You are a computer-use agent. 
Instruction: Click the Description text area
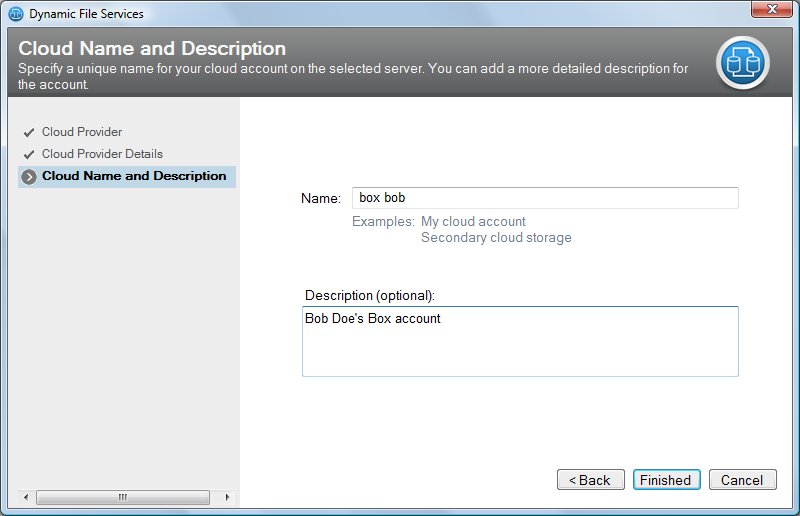click(x=520, y=341)
